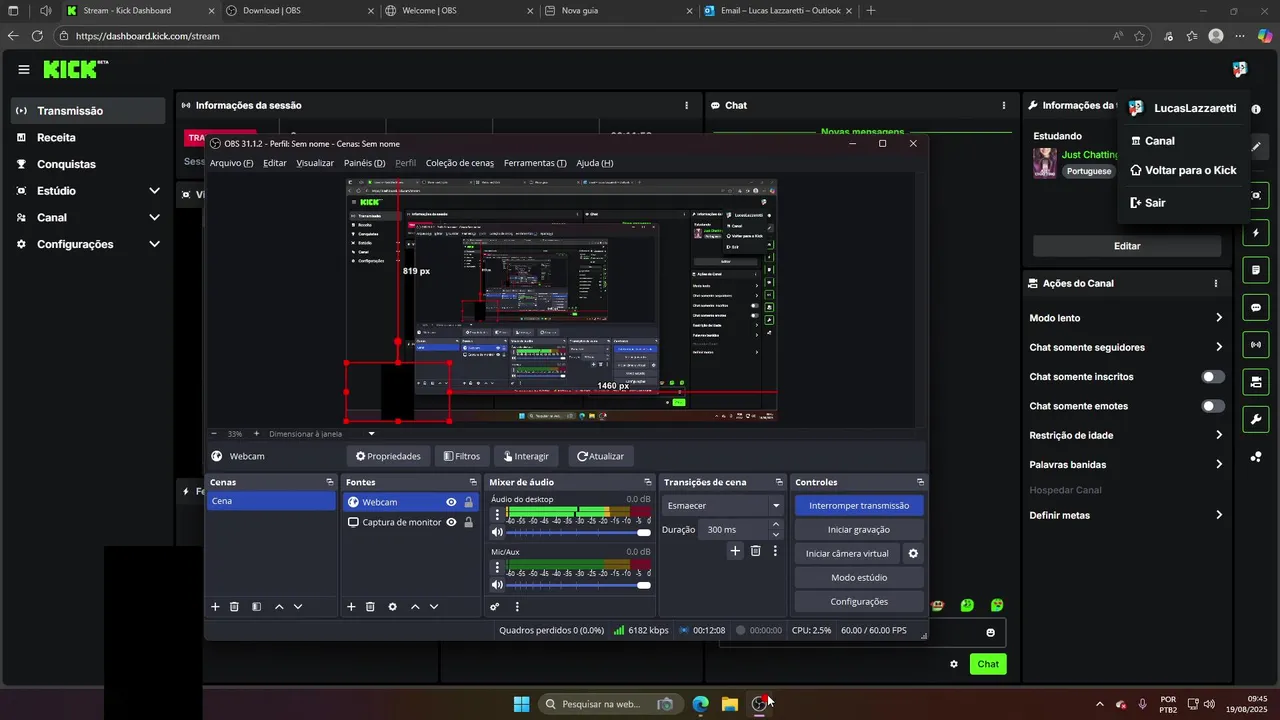Open virtual camera settings gear

[913, 553]
